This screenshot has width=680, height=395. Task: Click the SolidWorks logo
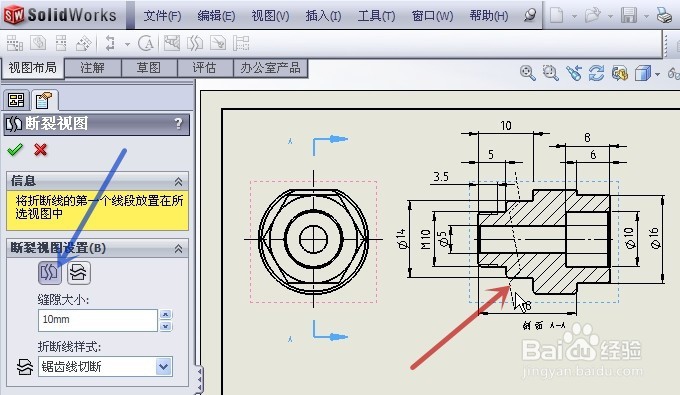(61, 15)
